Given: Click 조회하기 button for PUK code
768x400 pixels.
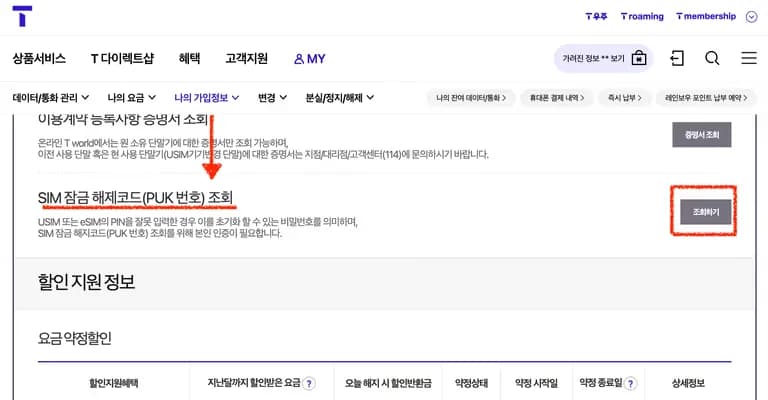Looking at the screenshot, I should tap(701, 212).
